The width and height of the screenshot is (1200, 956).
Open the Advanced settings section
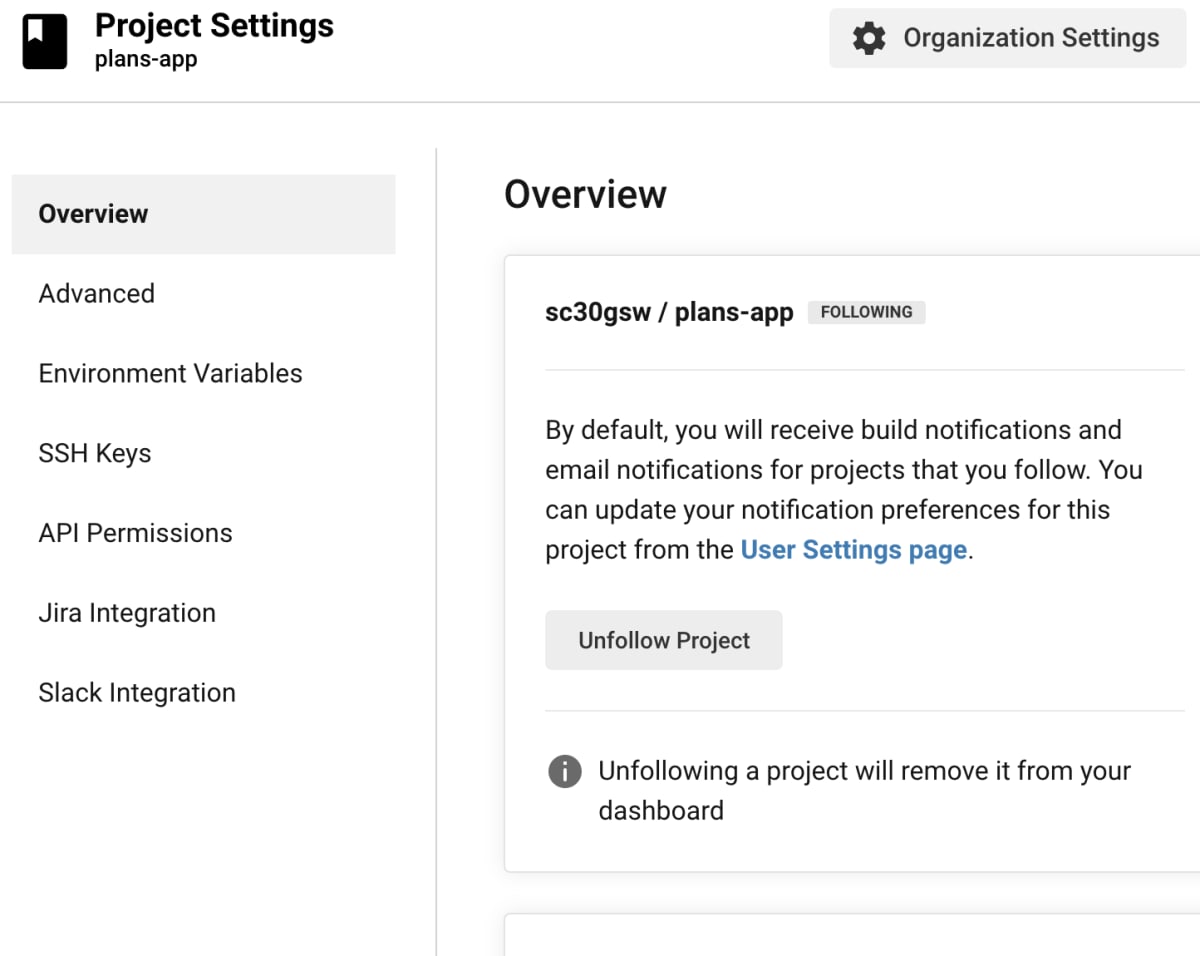coord(96,294)
